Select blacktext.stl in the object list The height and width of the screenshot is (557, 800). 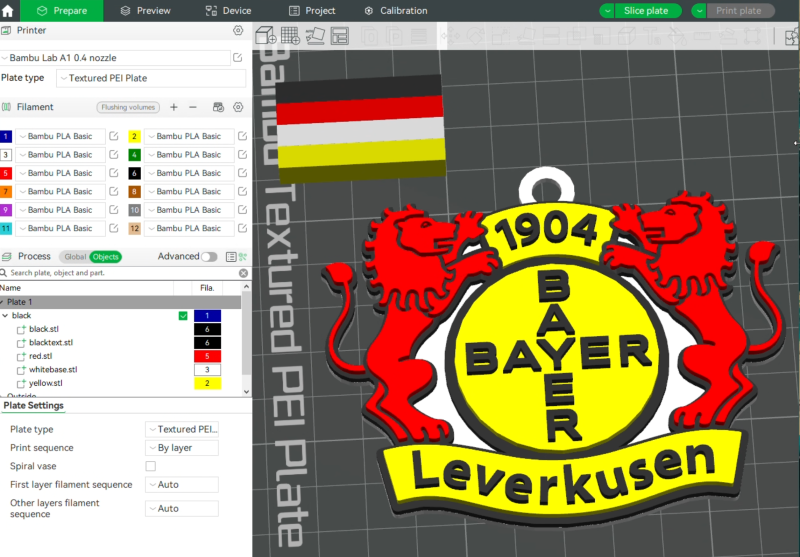(x=51, y=343)
